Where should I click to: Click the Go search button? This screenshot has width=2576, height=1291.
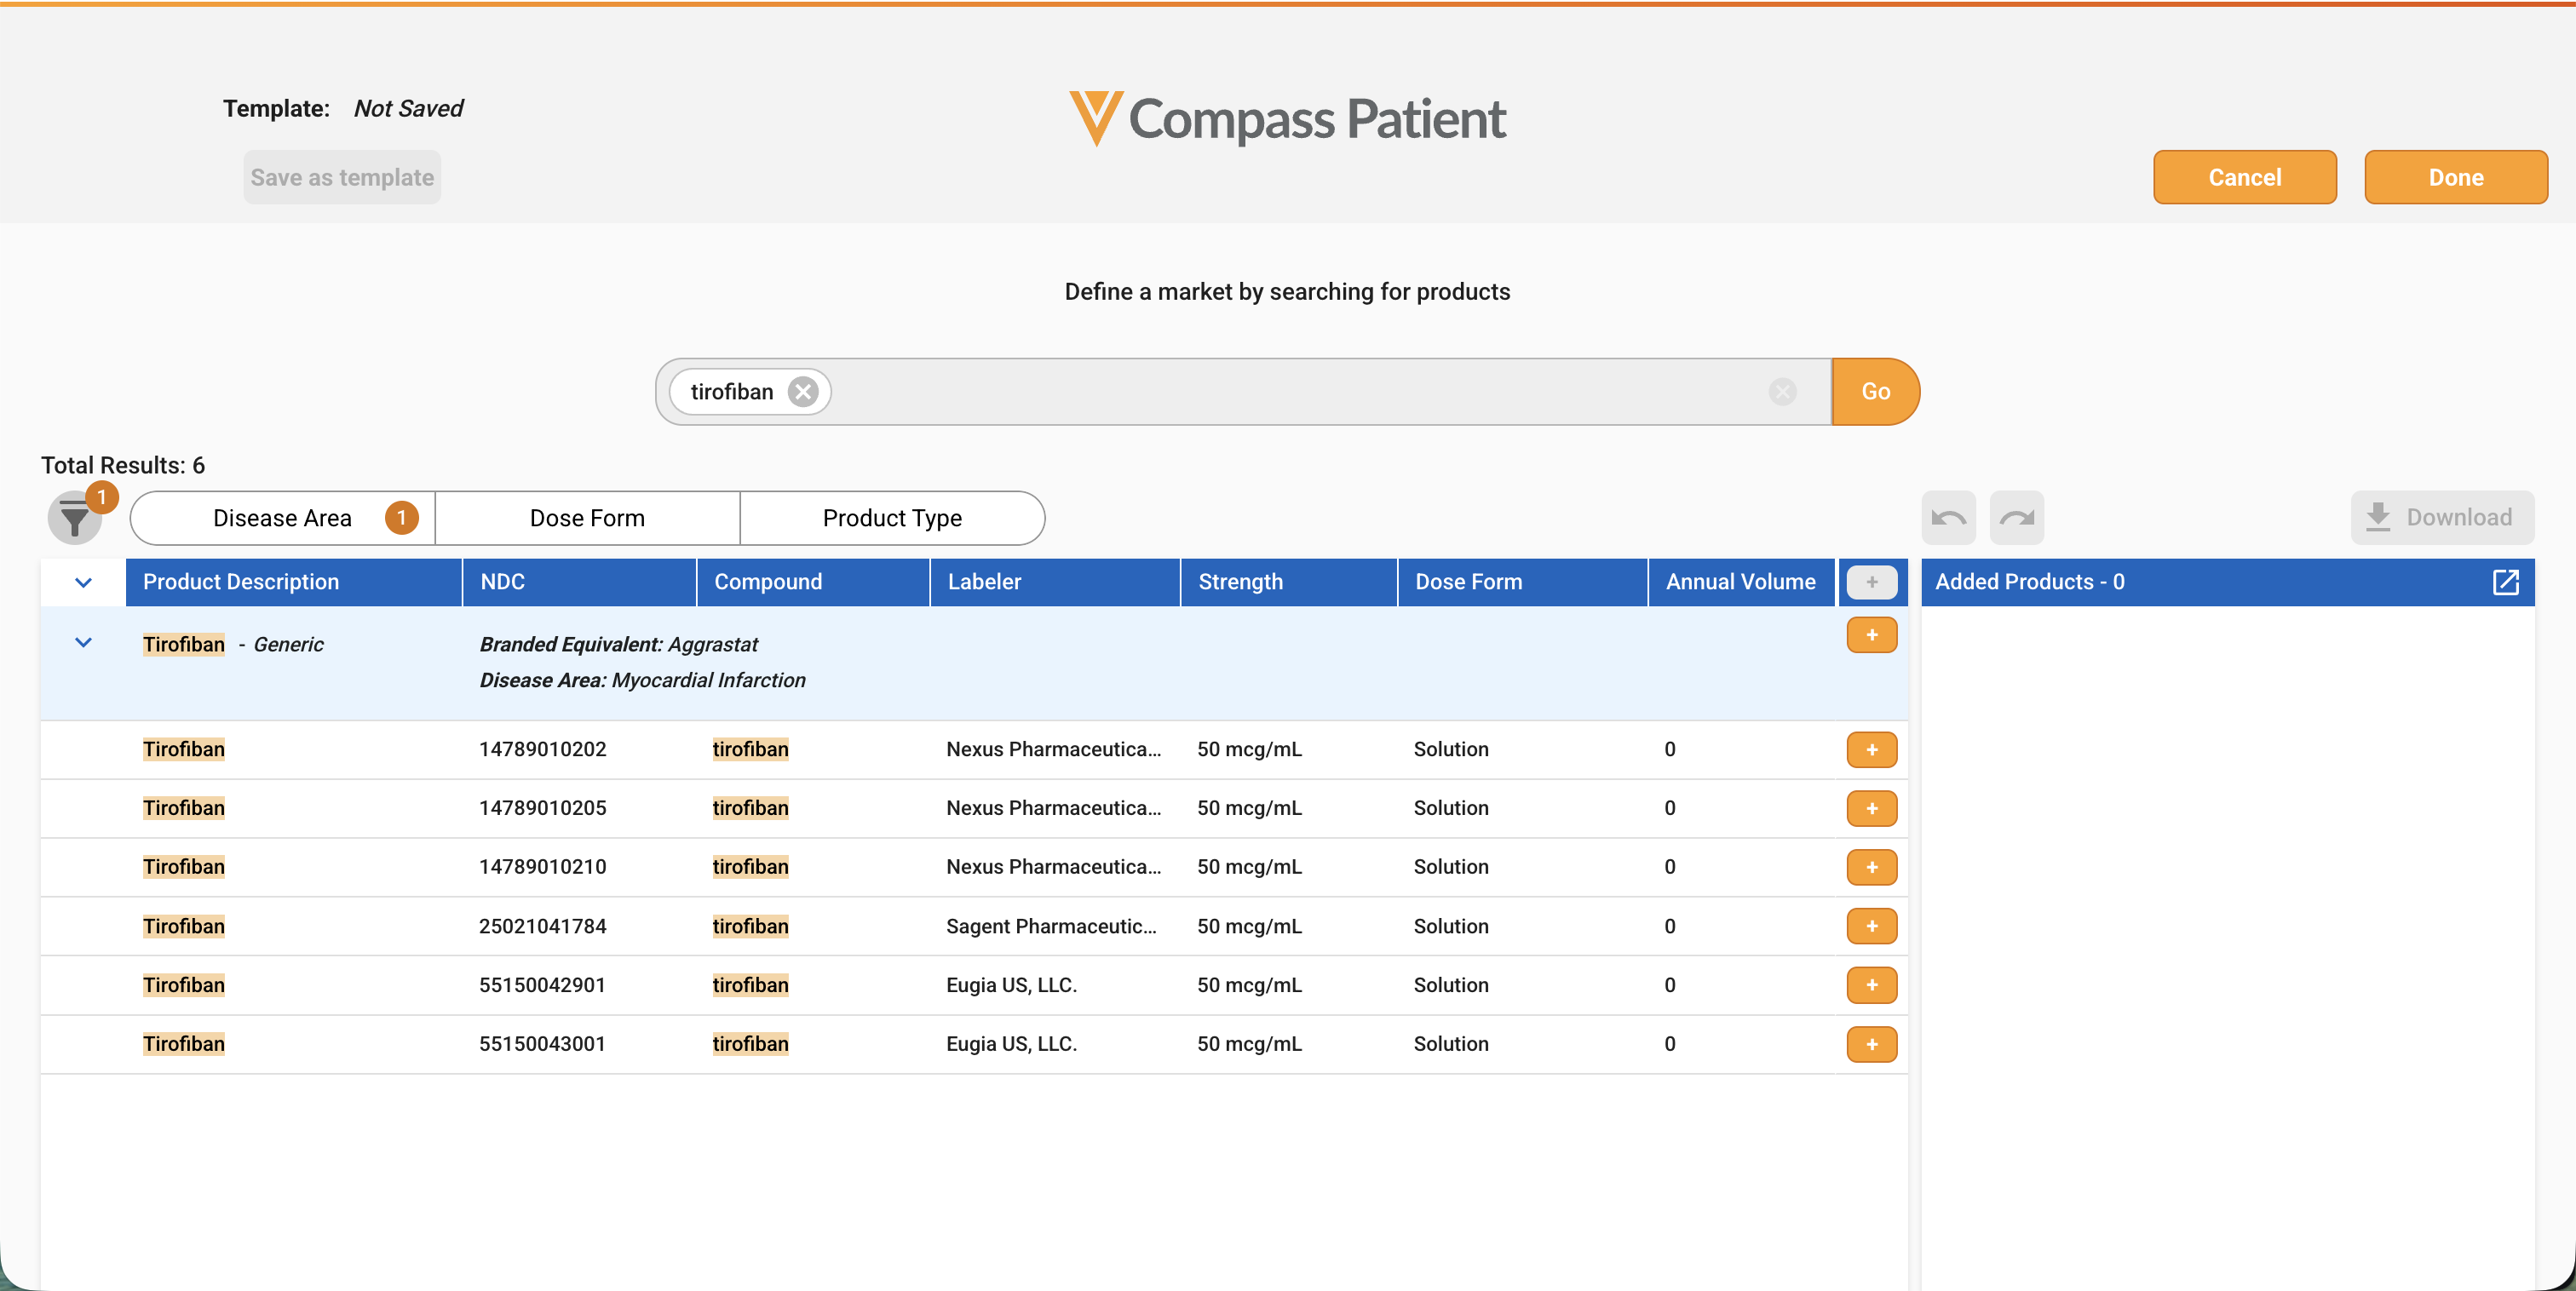[x=1876, y=392]
